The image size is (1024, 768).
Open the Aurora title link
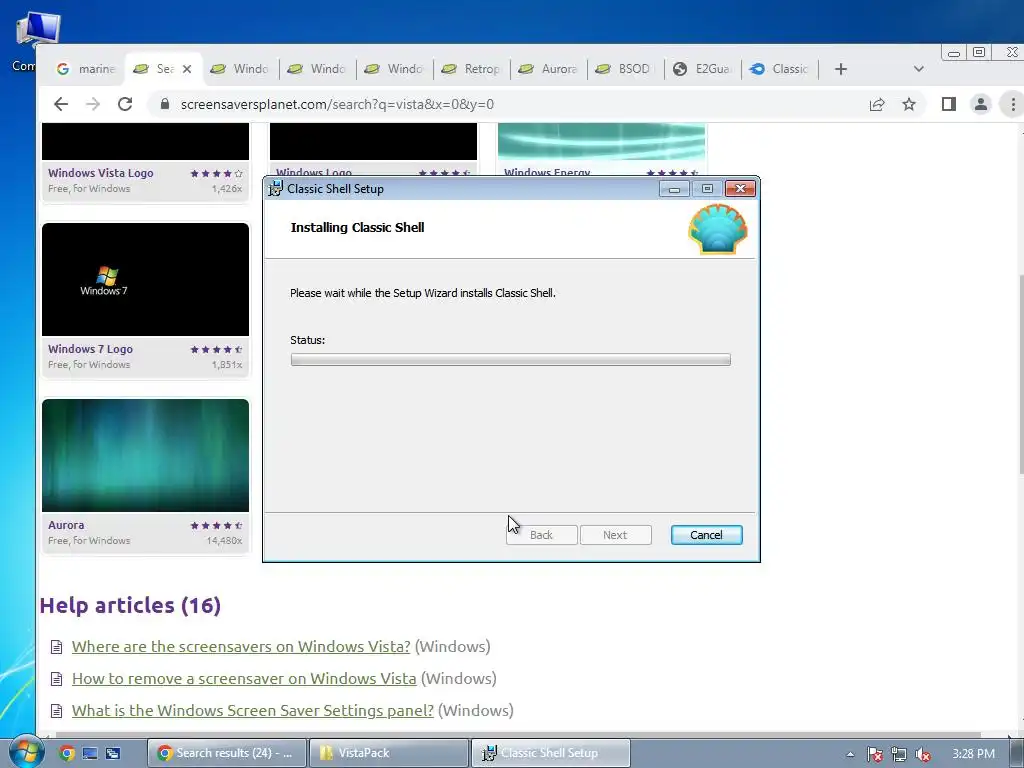66,525
